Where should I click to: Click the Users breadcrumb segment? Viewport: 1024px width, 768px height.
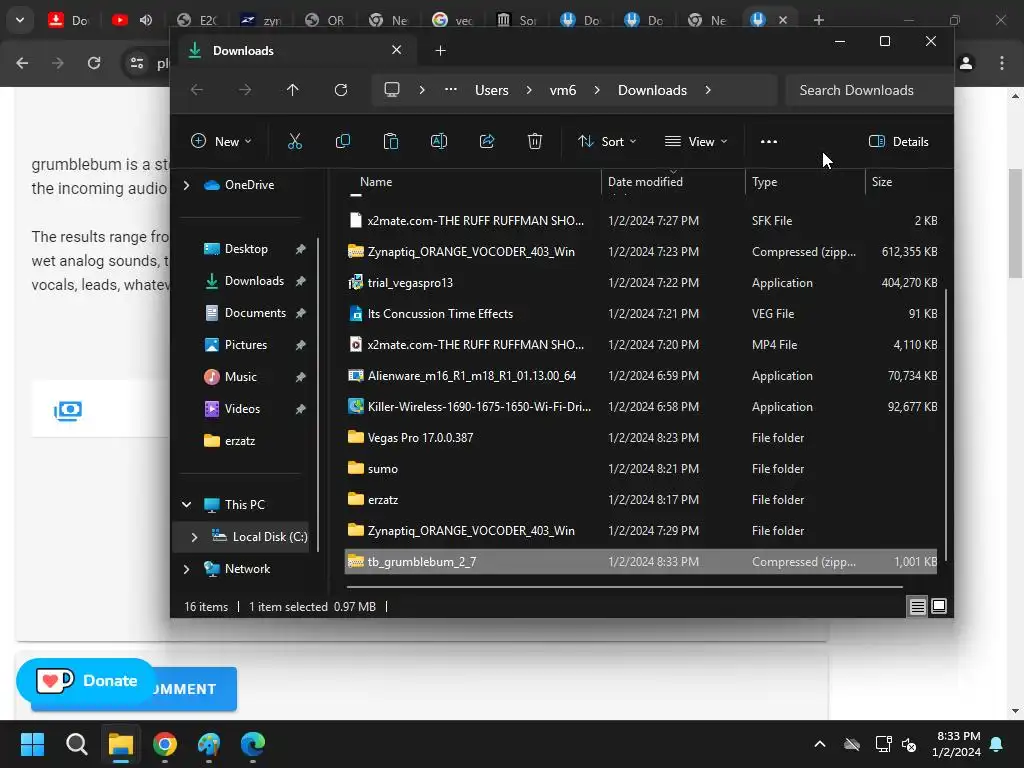pyautogui.click(x=491, y=90)
